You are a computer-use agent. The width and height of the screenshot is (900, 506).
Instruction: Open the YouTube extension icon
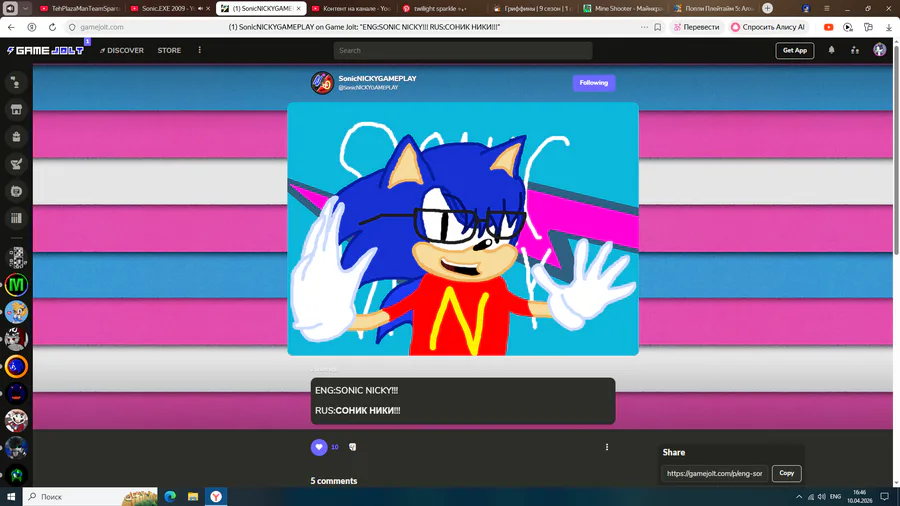pos(828,27)
